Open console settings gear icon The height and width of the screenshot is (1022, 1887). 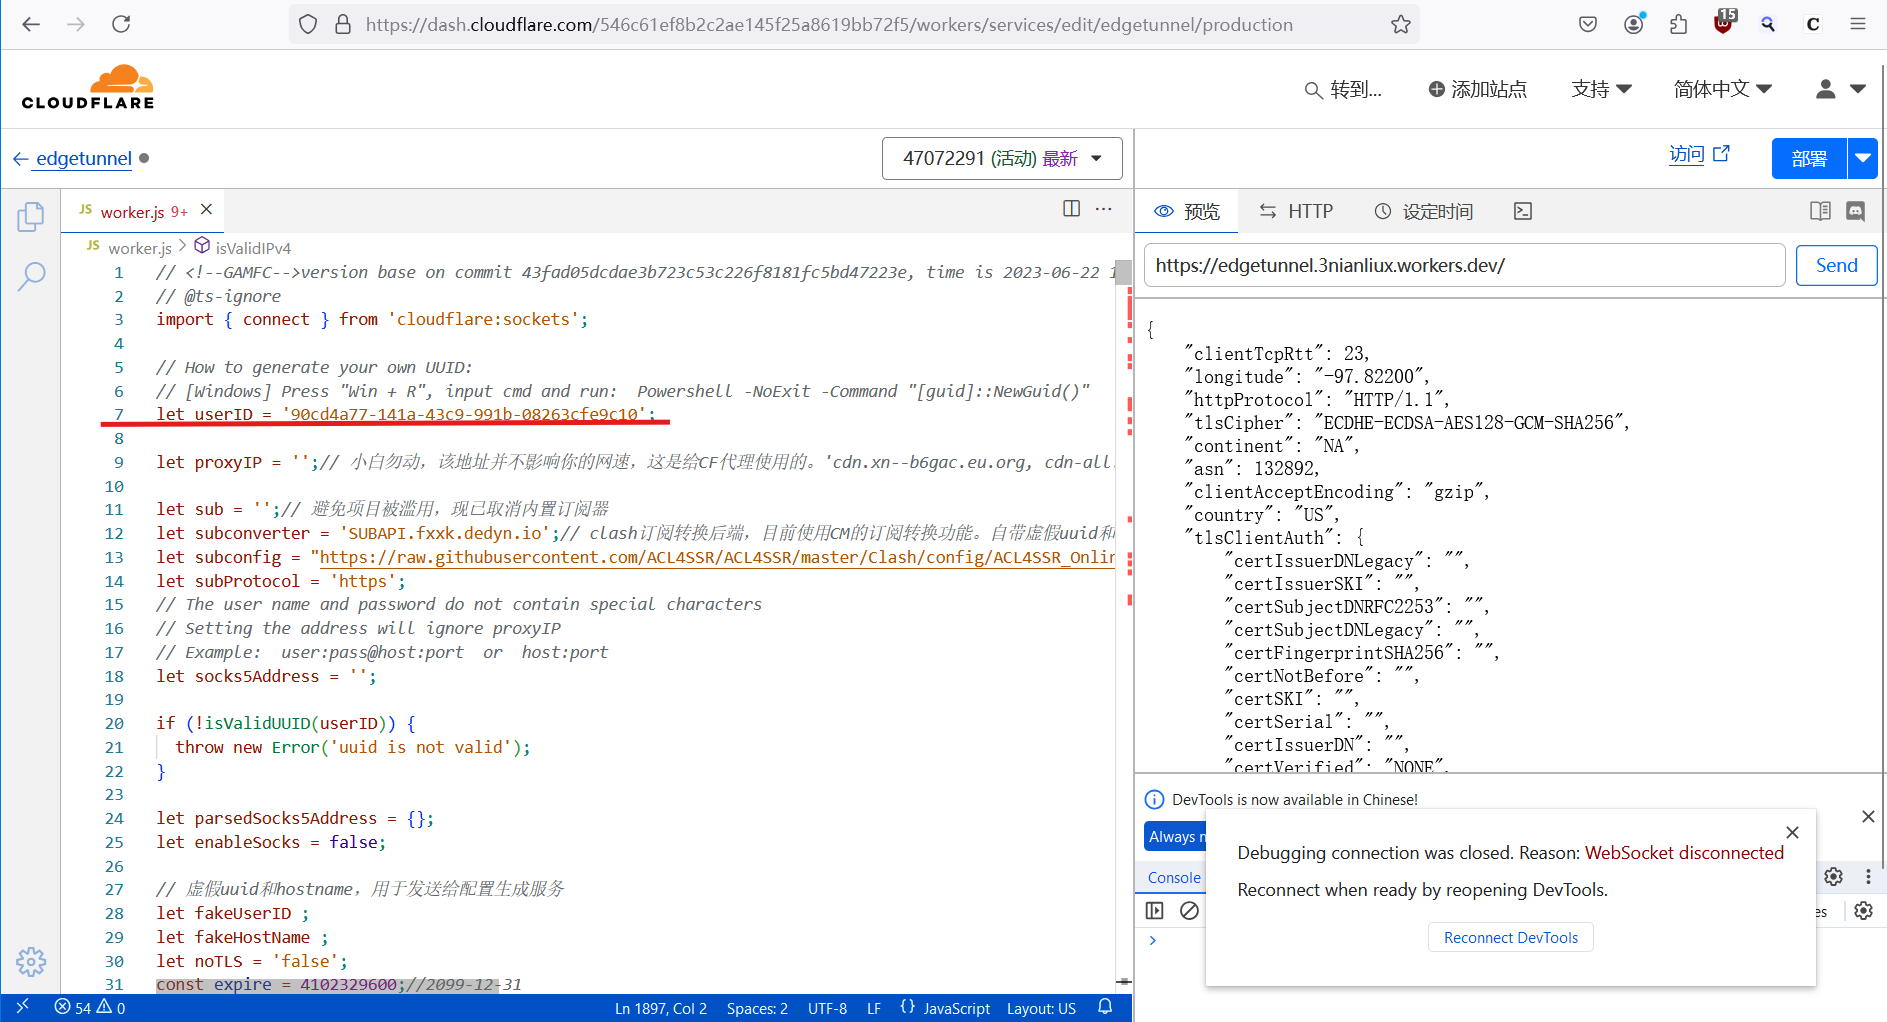1863,910
